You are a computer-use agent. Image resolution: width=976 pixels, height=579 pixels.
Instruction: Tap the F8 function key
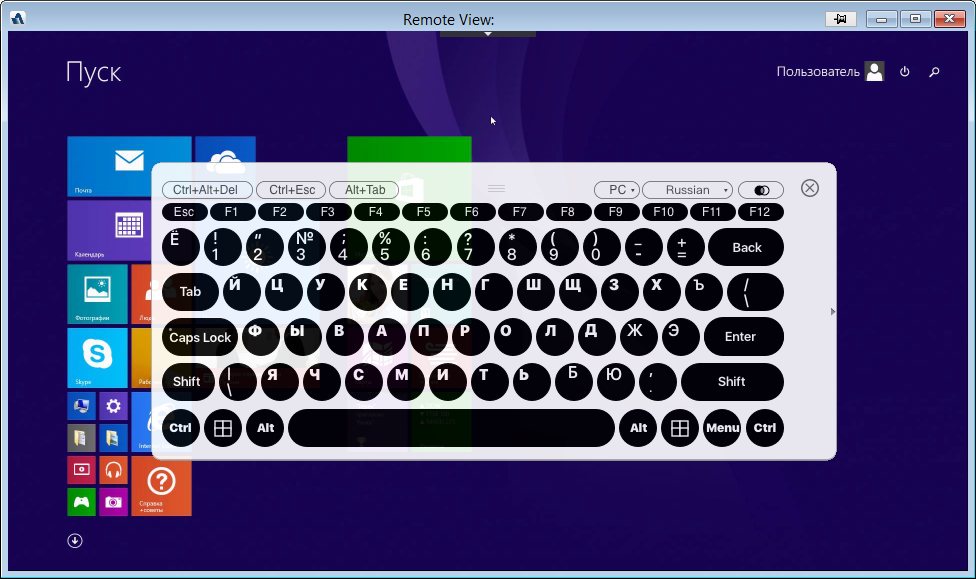coord(568,212)
